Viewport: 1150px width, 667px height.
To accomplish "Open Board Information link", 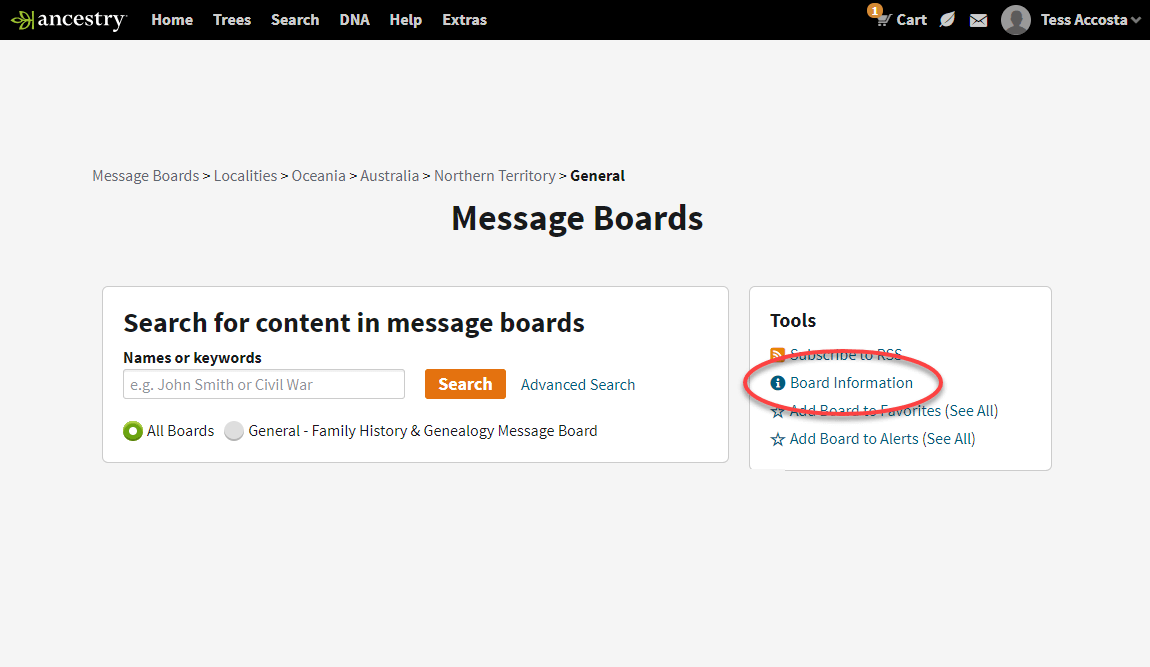I will [851, 383].
